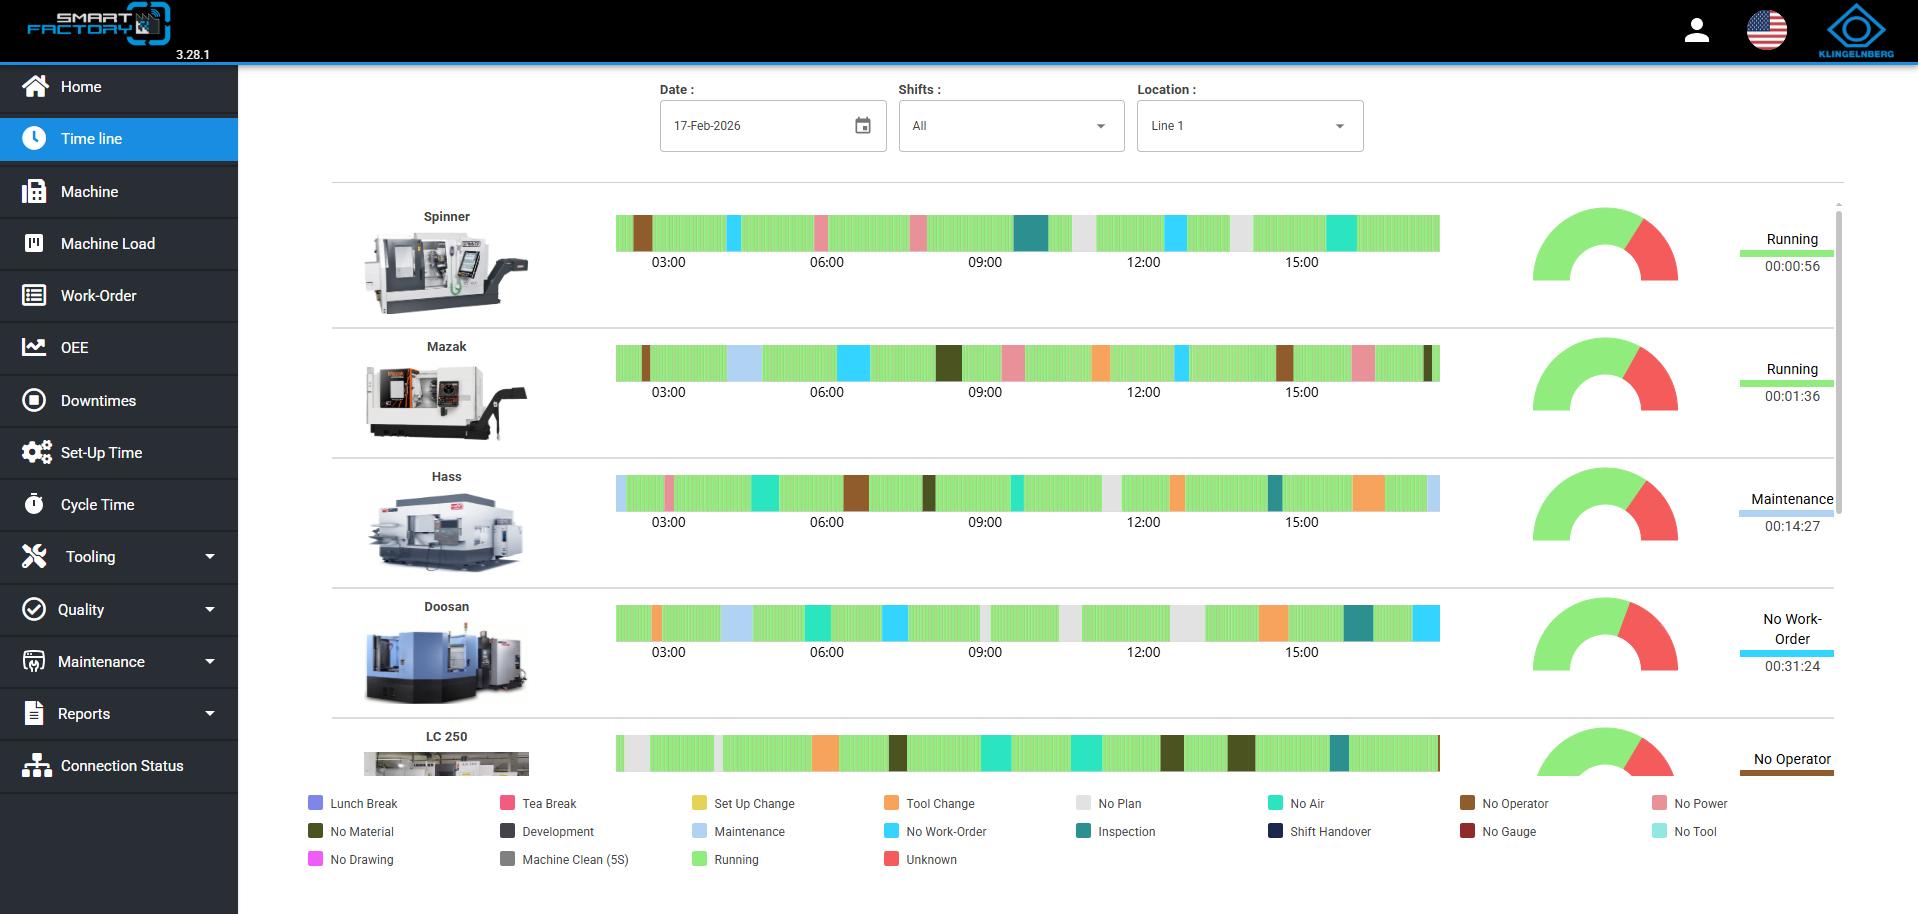This screenshot has width=1918, height=914.
Task: Expand the Quality submenu arrow
Action: 210,609
